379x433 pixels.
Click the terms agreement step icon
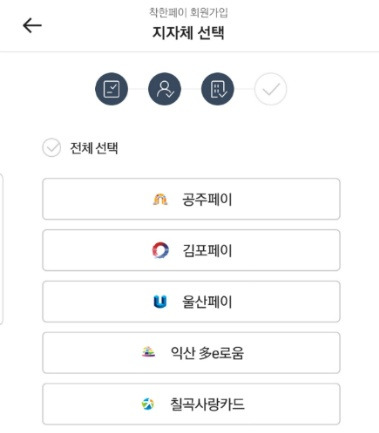click(x=111, y=89)
